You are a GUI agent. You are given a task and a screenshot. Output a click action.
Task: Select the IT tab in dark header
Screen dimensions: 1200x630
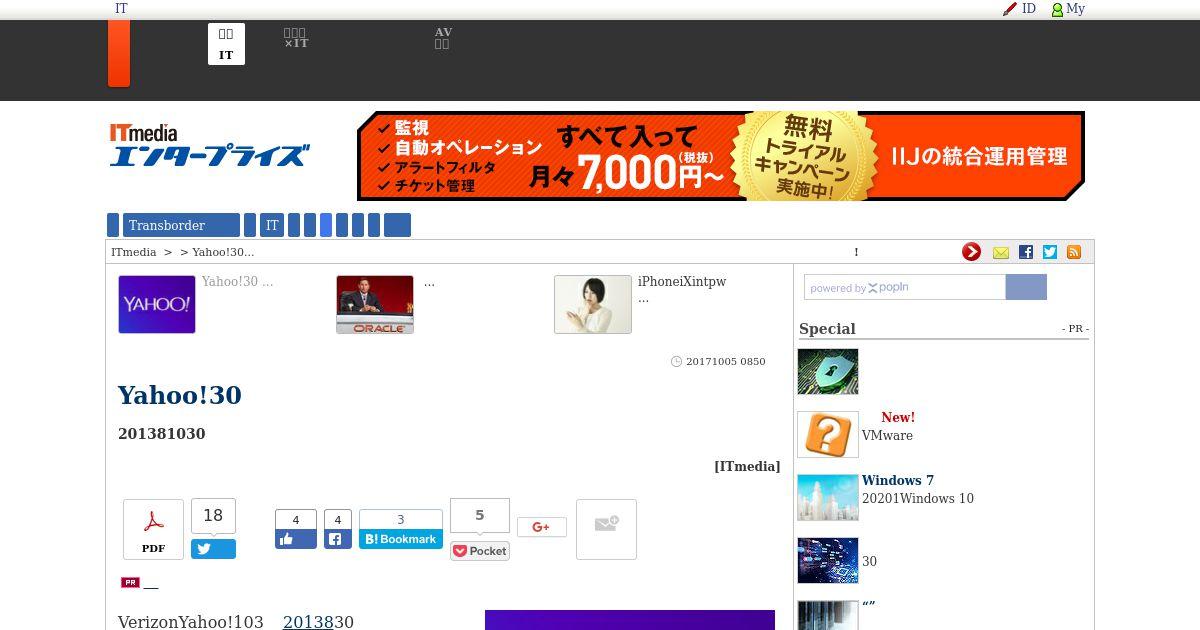point(226,44)
